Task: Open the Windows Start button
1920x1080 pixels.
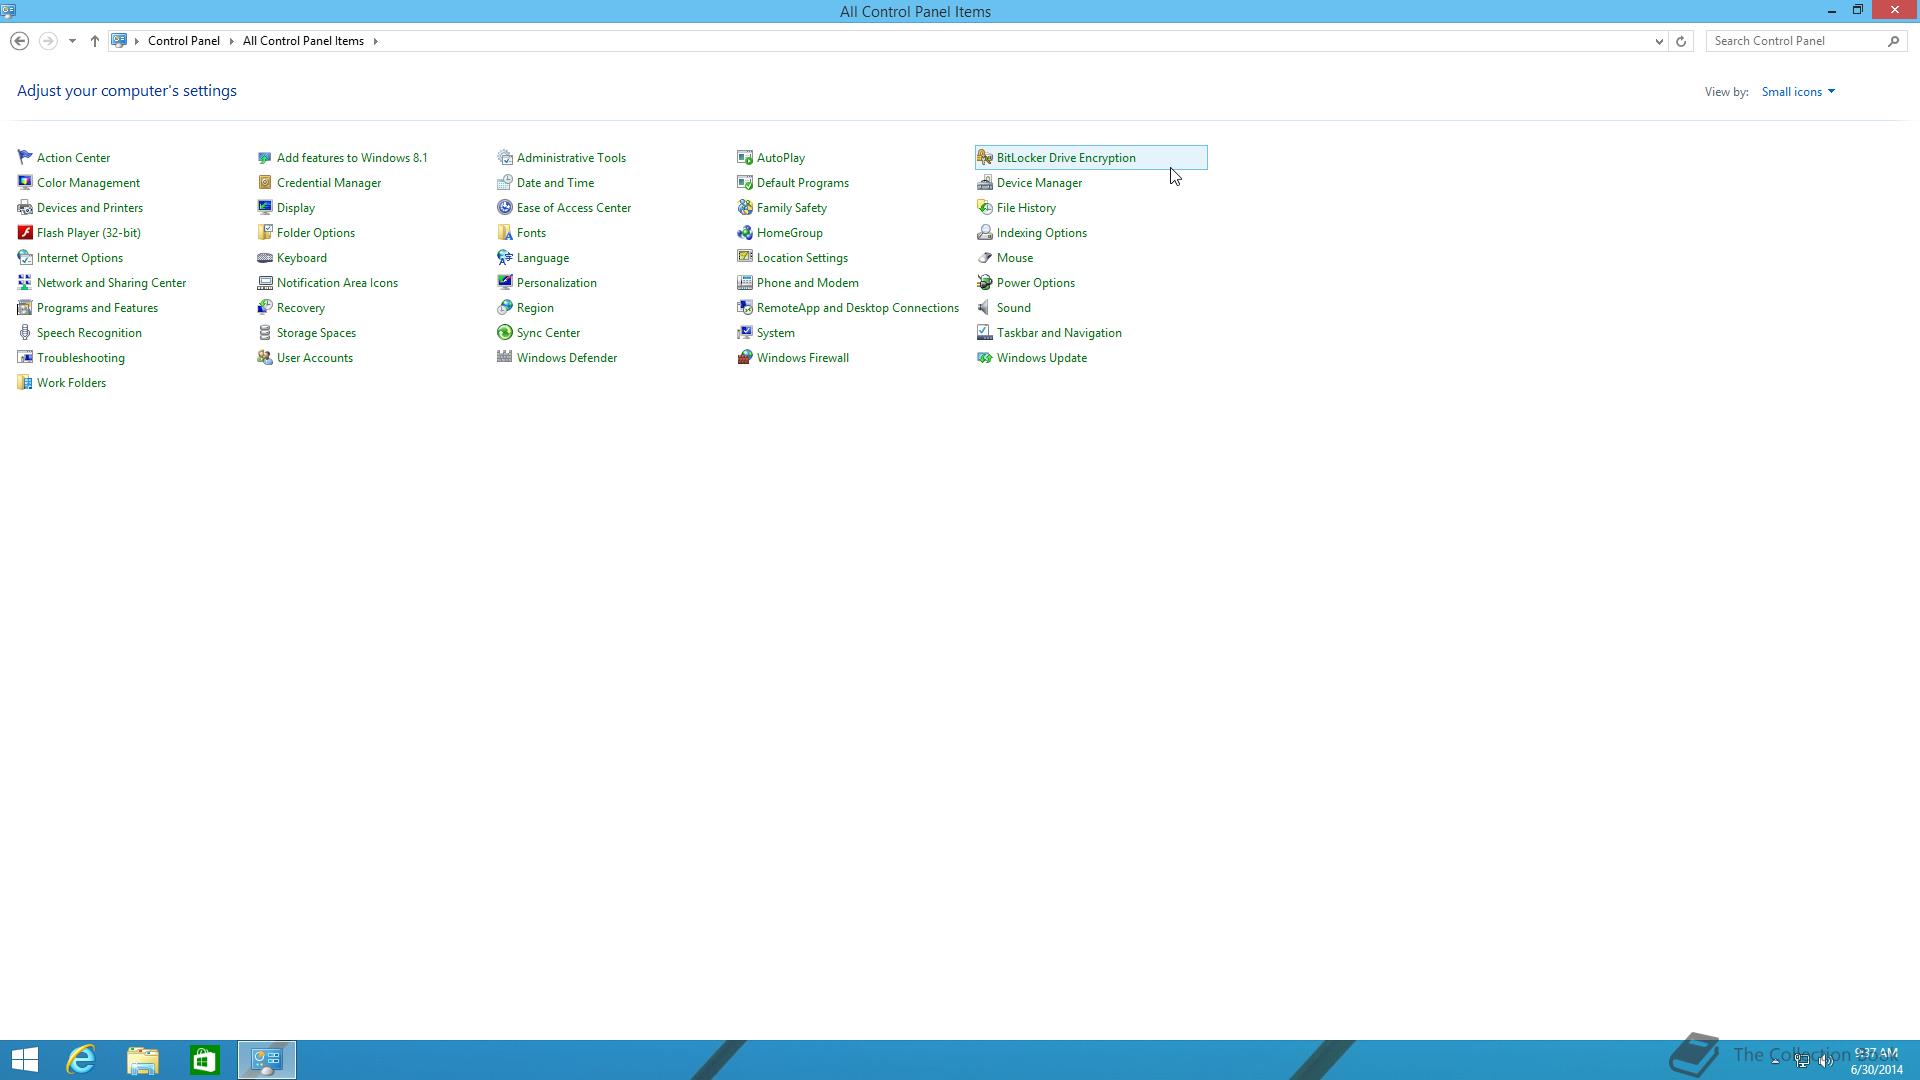Action: click(x=24, y=1060)
